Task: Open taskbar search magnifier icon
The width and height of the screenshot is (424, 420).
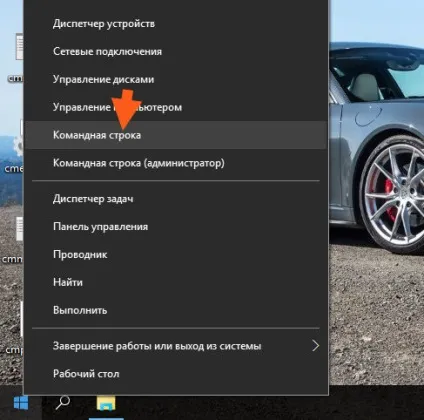Action: pos(63,402)
